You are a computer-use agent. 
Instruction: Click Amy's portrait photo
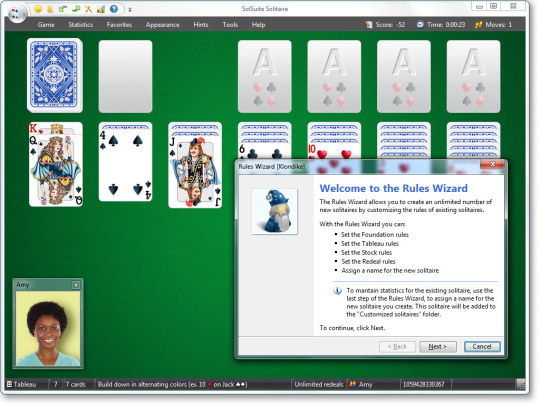tap(48, 329)
